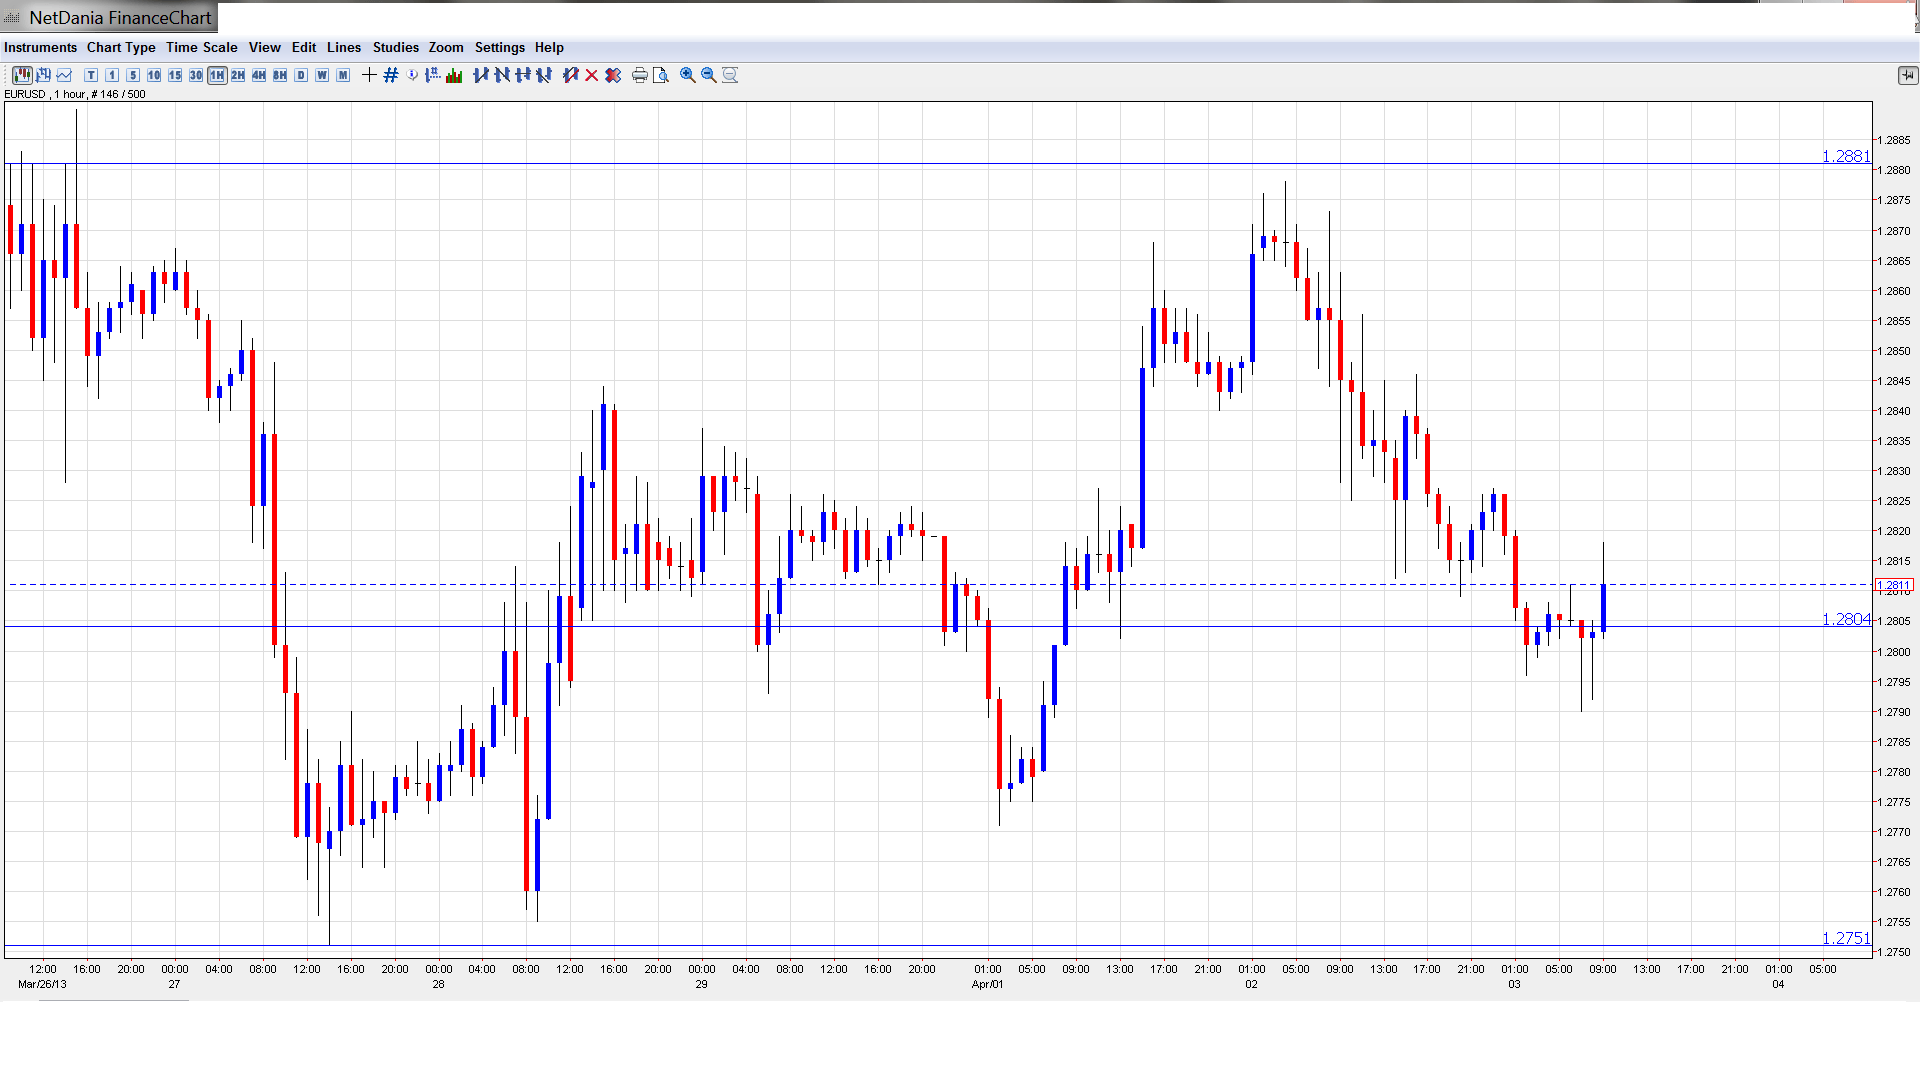
Task: Click the print chart icon
Action: 640,75
